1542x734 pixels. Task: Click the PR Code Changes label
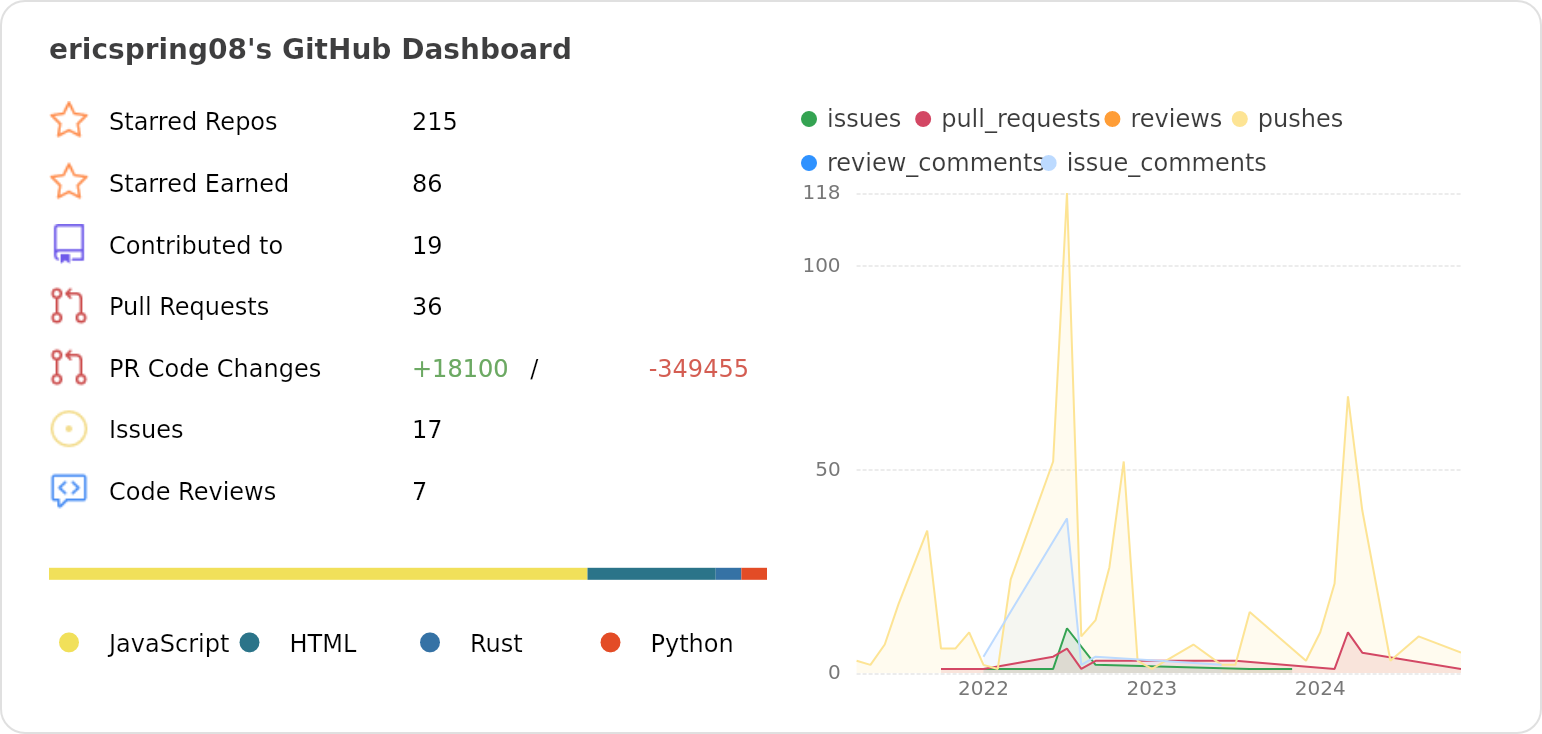[215, 369]
